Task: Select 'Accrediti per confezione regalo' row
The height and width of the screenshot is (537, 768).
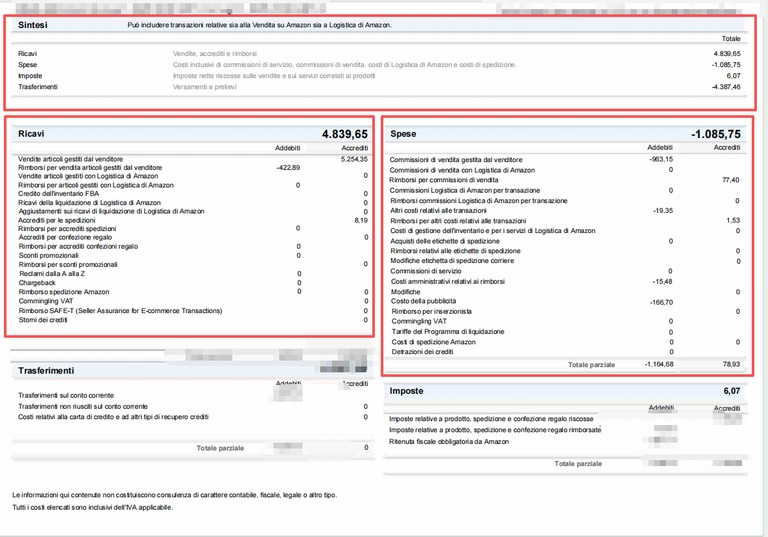Action: [x=193, y=237]
